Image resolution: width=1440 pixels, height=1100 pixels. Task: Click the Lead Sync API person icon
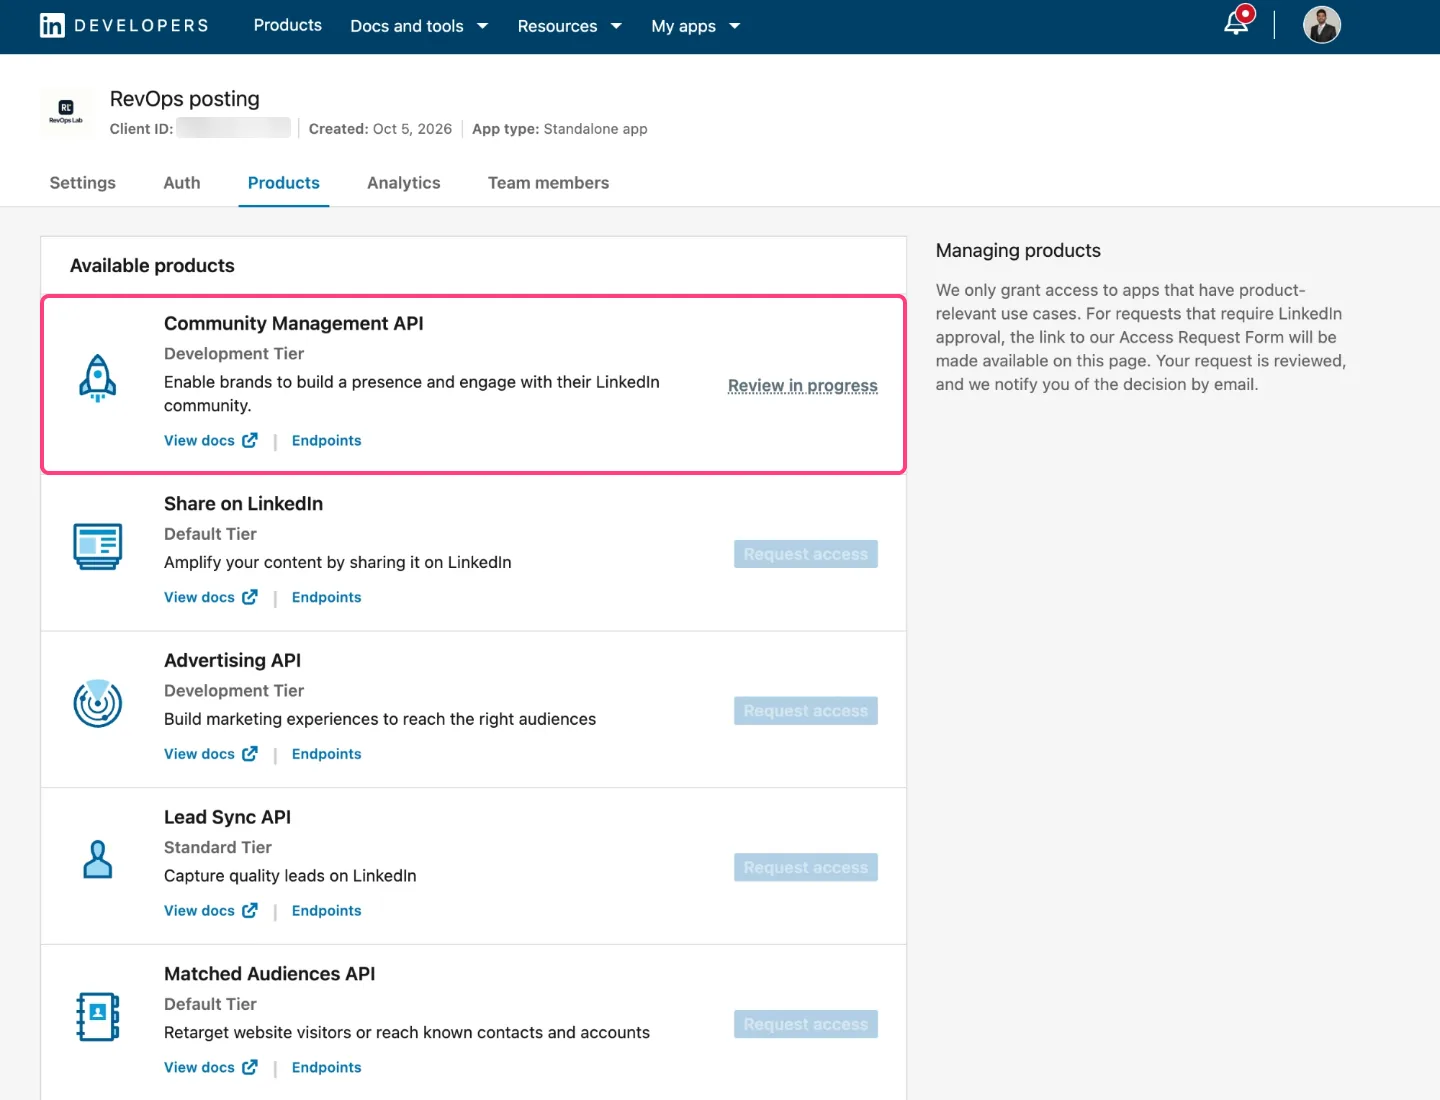[x=98, y=860]
